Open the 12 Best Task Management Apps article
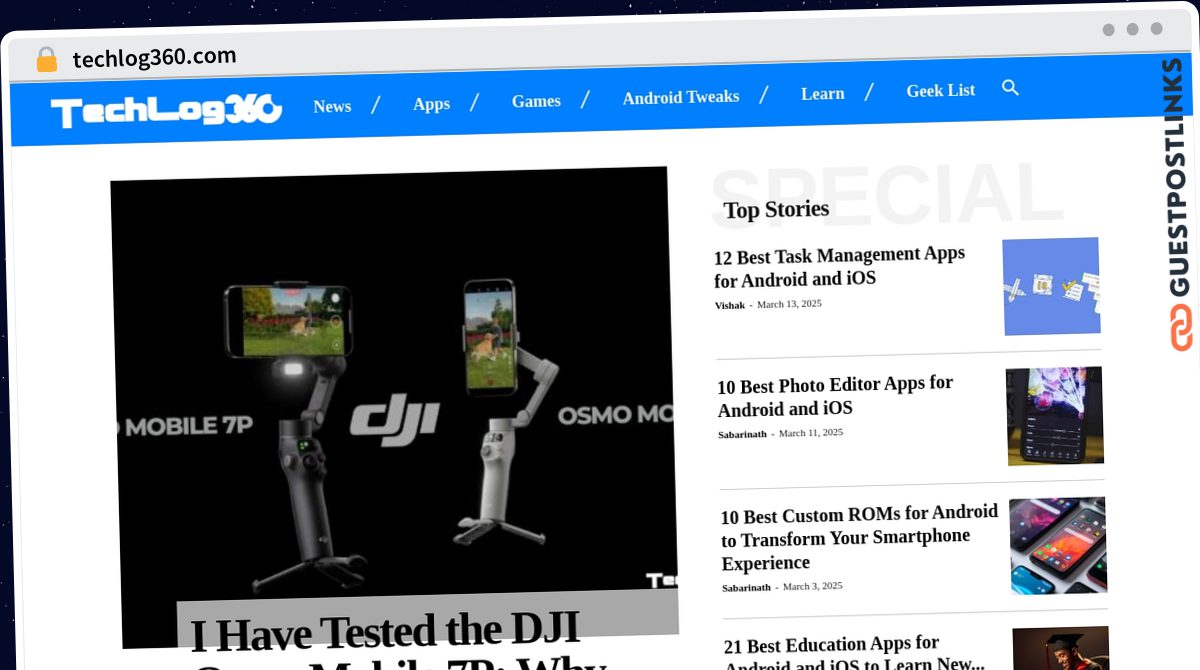 pos(839,267)
